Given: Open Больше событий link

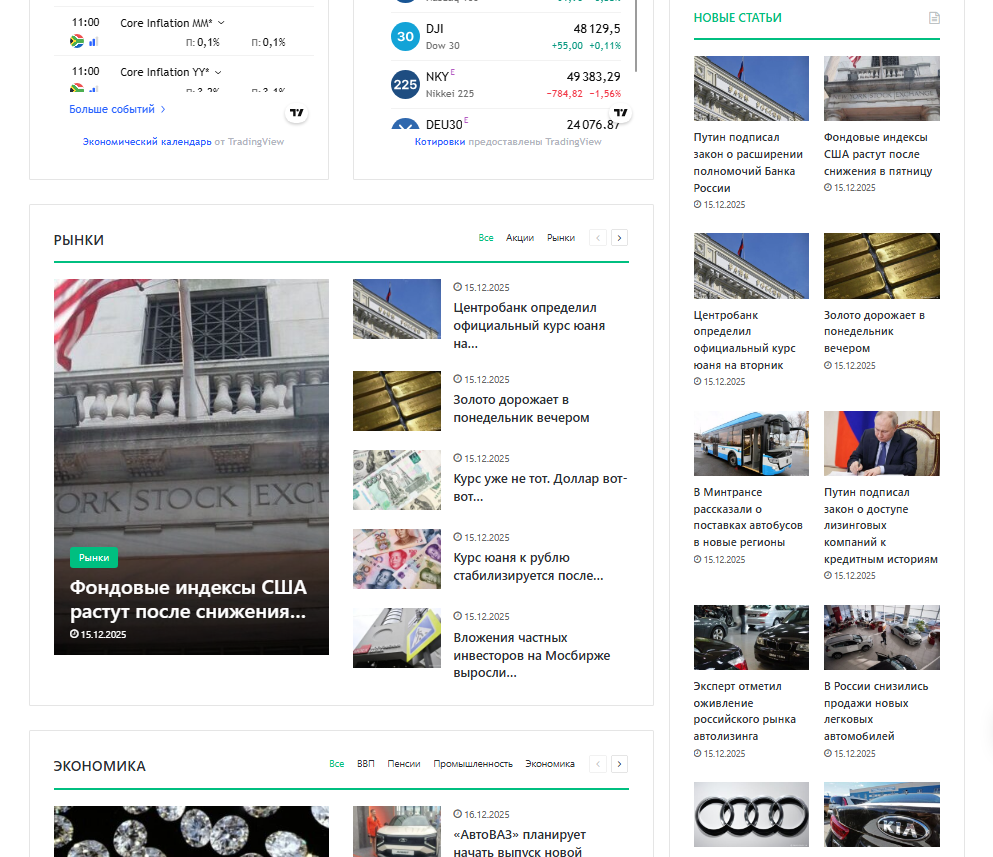Looking at the screenshot, I should [117, 110].
